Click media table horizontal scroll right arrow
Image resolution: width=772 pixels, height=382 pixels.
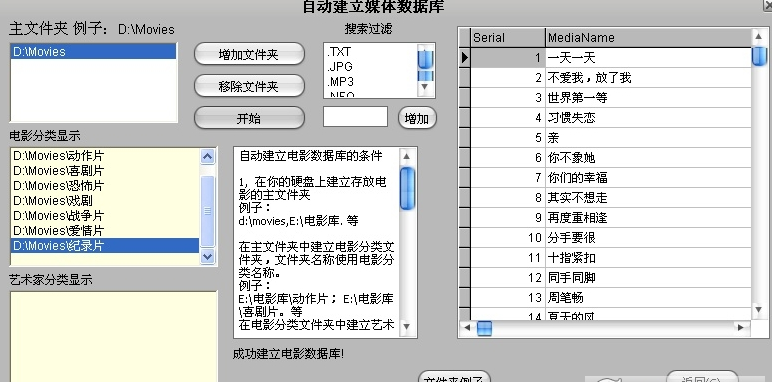click(x=740, y=327)
